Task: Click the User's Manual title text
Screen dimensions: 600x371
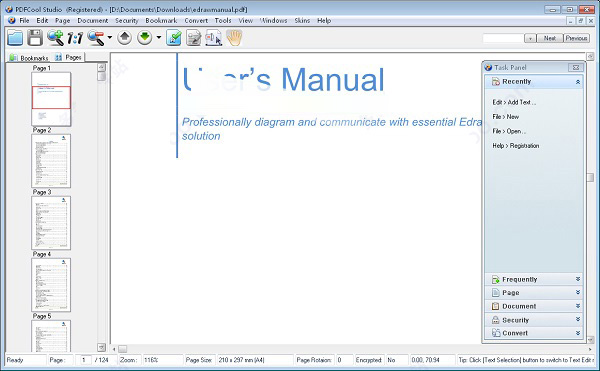Action: [x=284, y=80]
